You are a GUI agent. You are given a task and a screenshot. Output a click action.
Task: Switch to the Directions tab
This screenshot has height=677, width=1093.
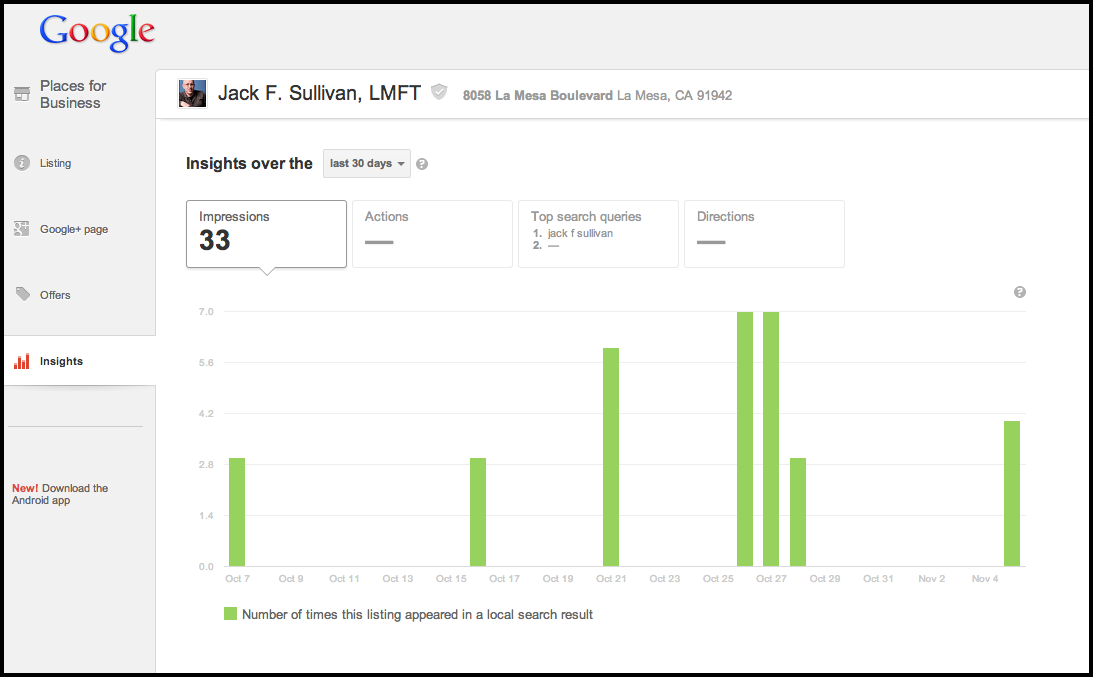pos(764,234)
